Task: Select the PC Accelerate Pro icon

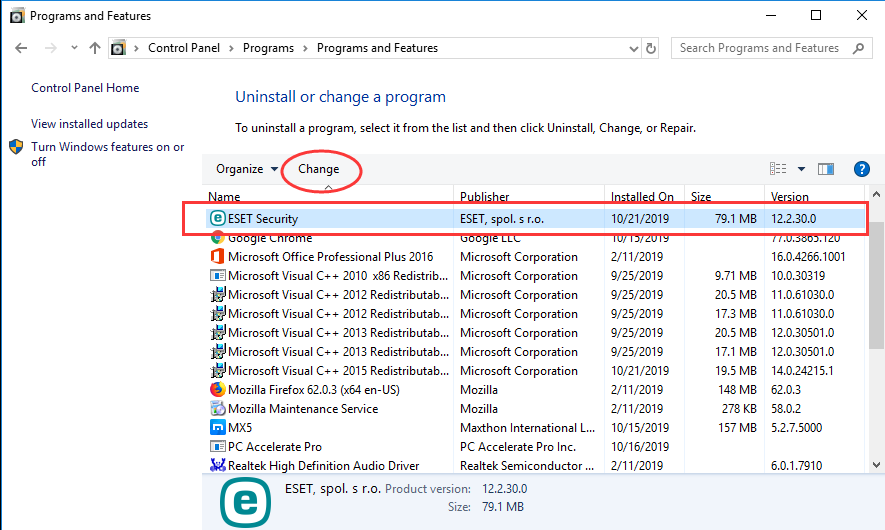Action: (217, 446)
